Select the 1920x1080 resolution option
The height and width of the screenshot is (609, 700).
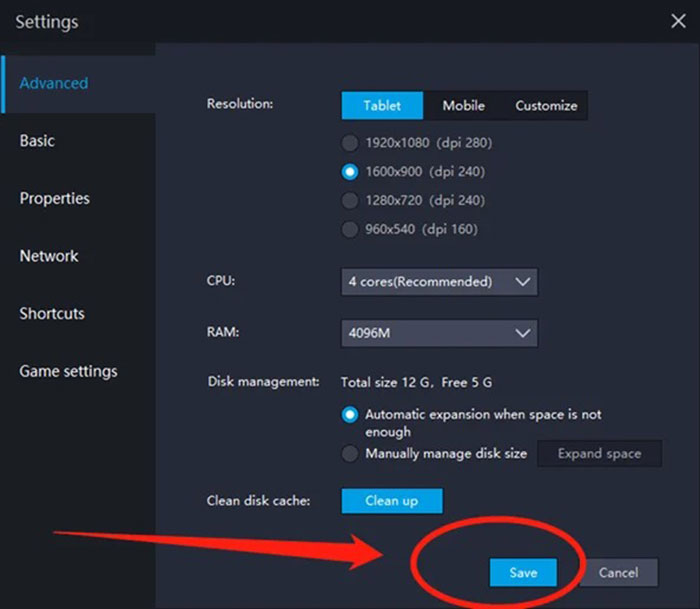[350, 143]
